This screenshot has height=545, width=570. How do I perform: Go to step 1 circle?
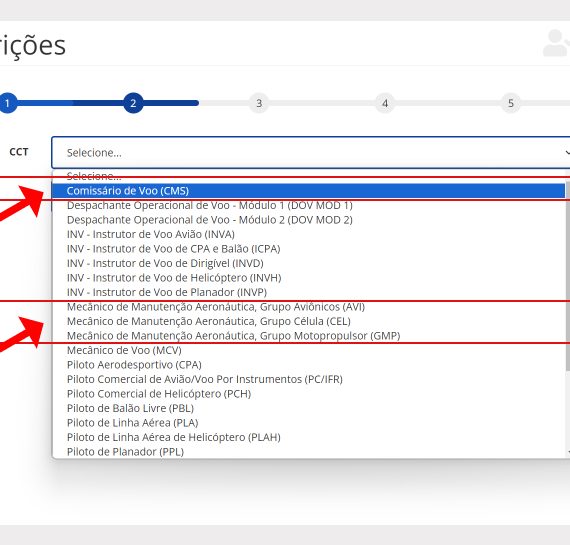7,103
